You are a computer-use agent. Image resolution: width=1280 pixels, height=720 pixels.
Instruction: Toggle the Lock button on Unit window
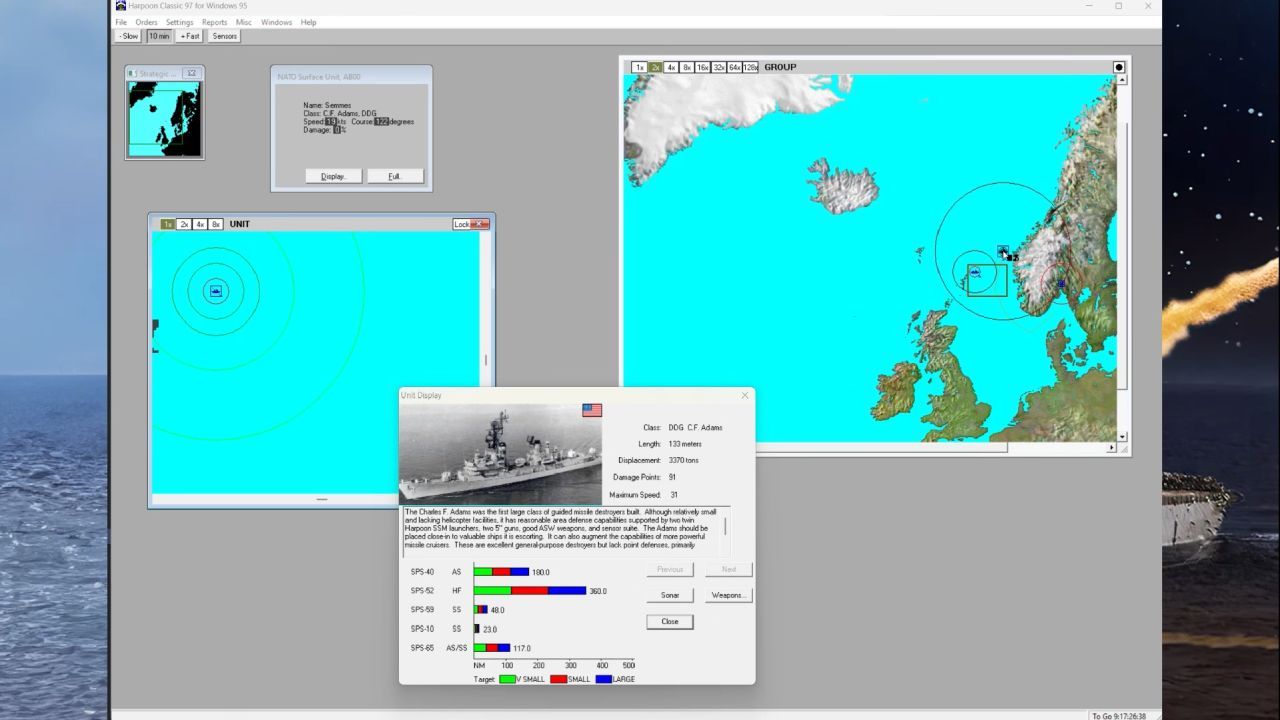point(462,224)
